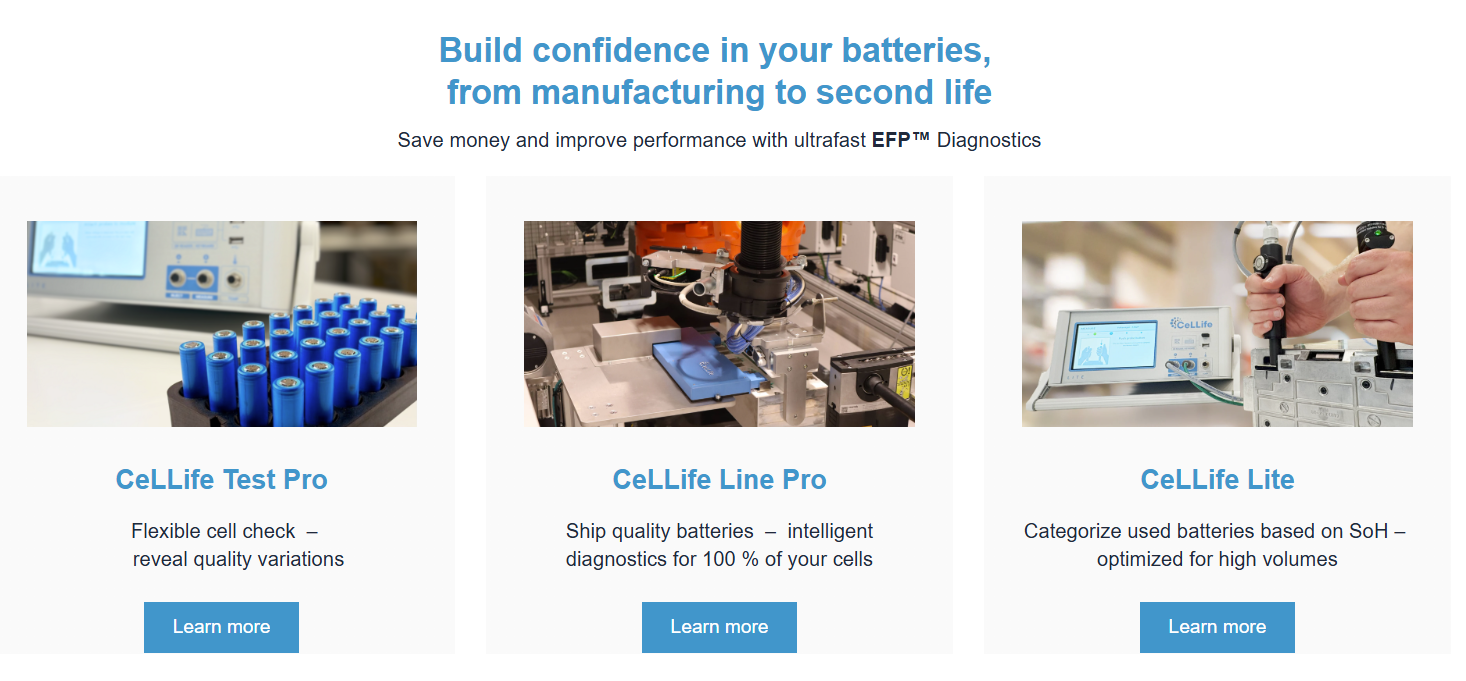Click the handheld battery tester photo
The width and height of the screenshot is (1466, 681).
[1216, 324]
